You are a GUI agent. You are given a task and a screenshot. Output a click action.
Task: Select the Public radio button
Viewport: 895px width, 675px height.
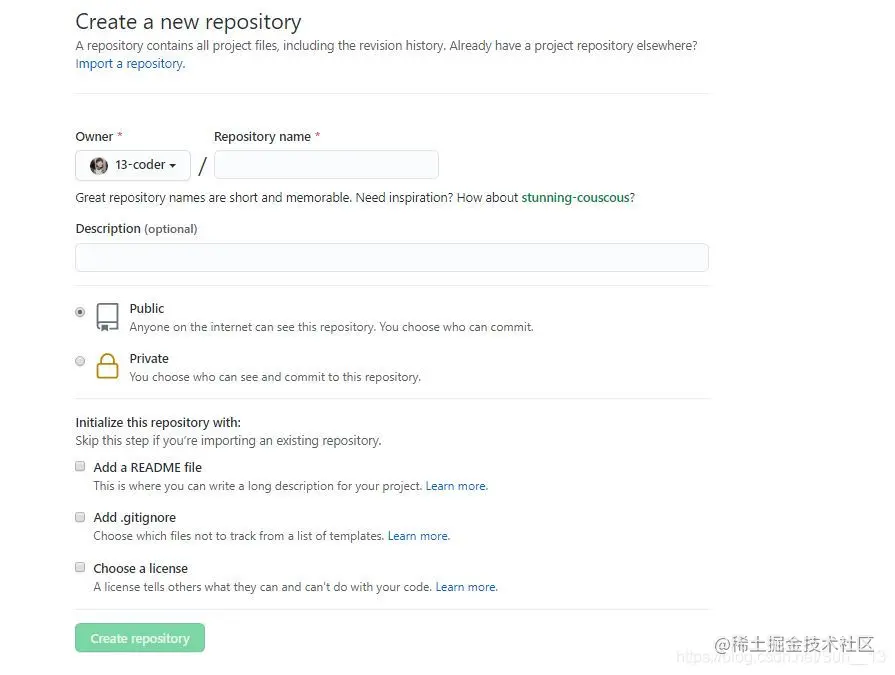[x=80, y=312]
